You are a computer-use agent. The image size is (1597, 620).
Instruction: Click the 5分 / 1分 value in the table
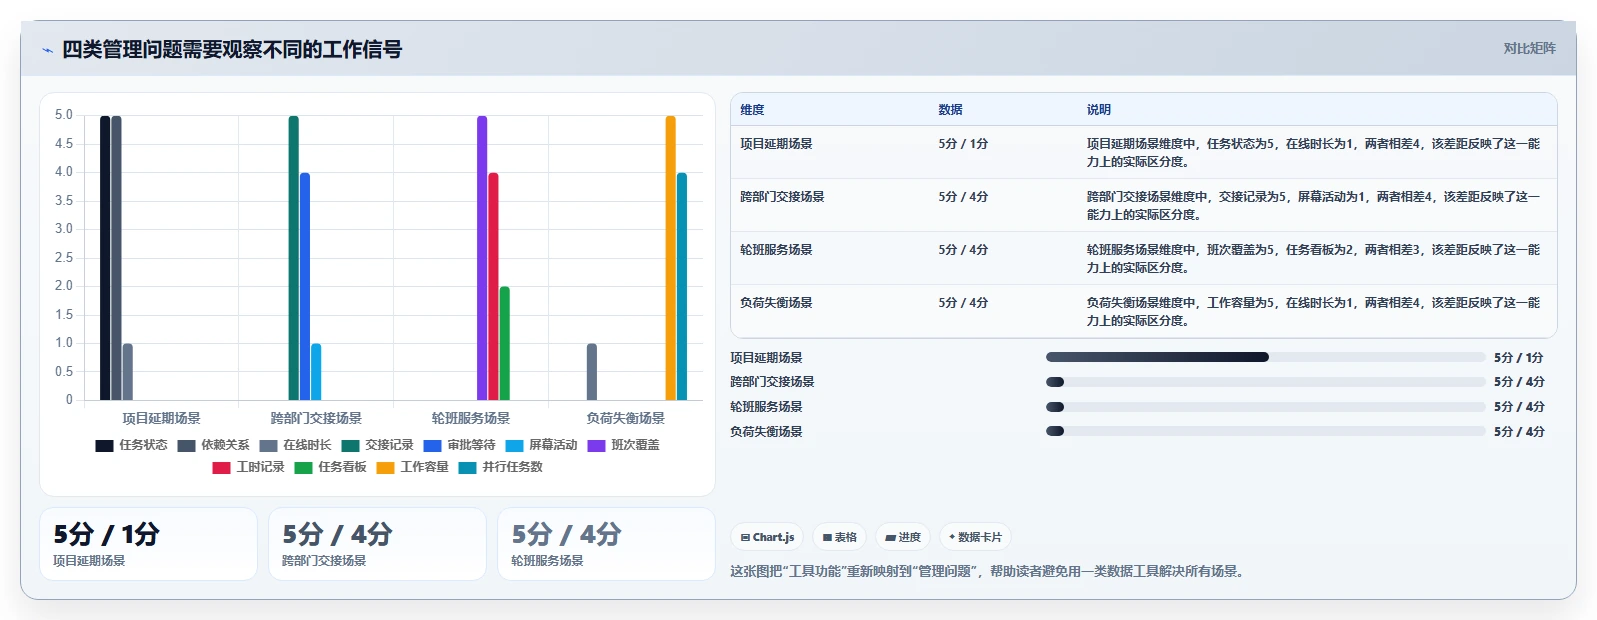pos(963,144)
